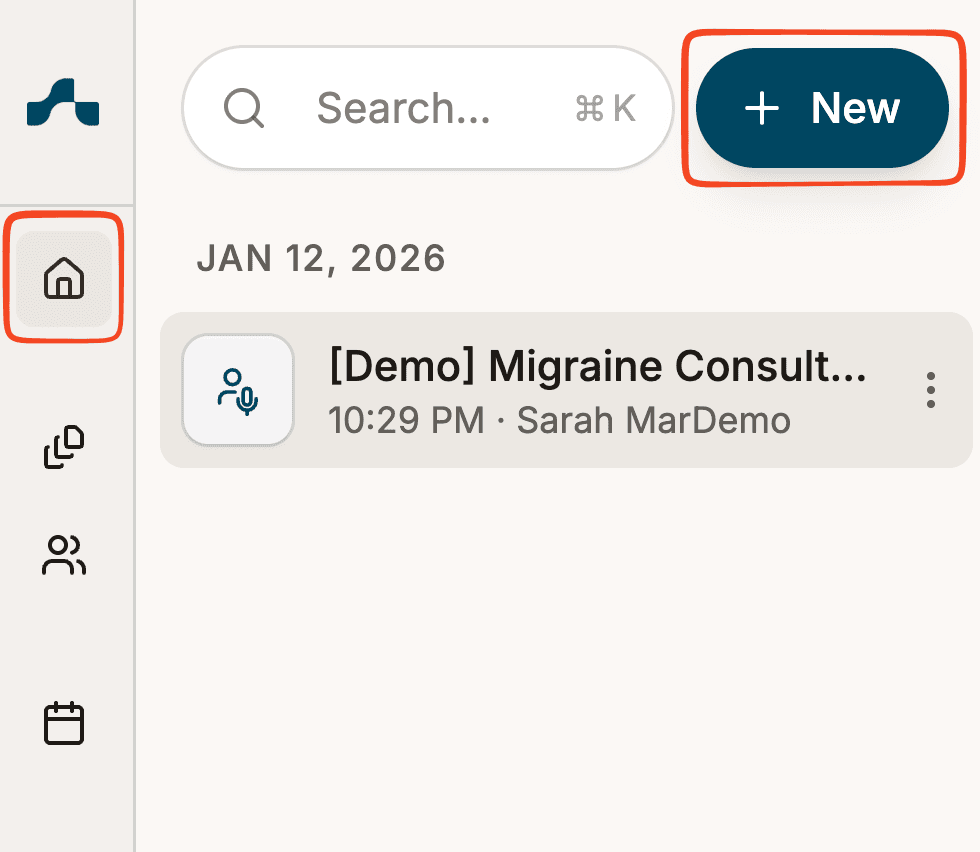Click the "Search..." placeholder text
980x852 pixels.
tap(404, 108)
